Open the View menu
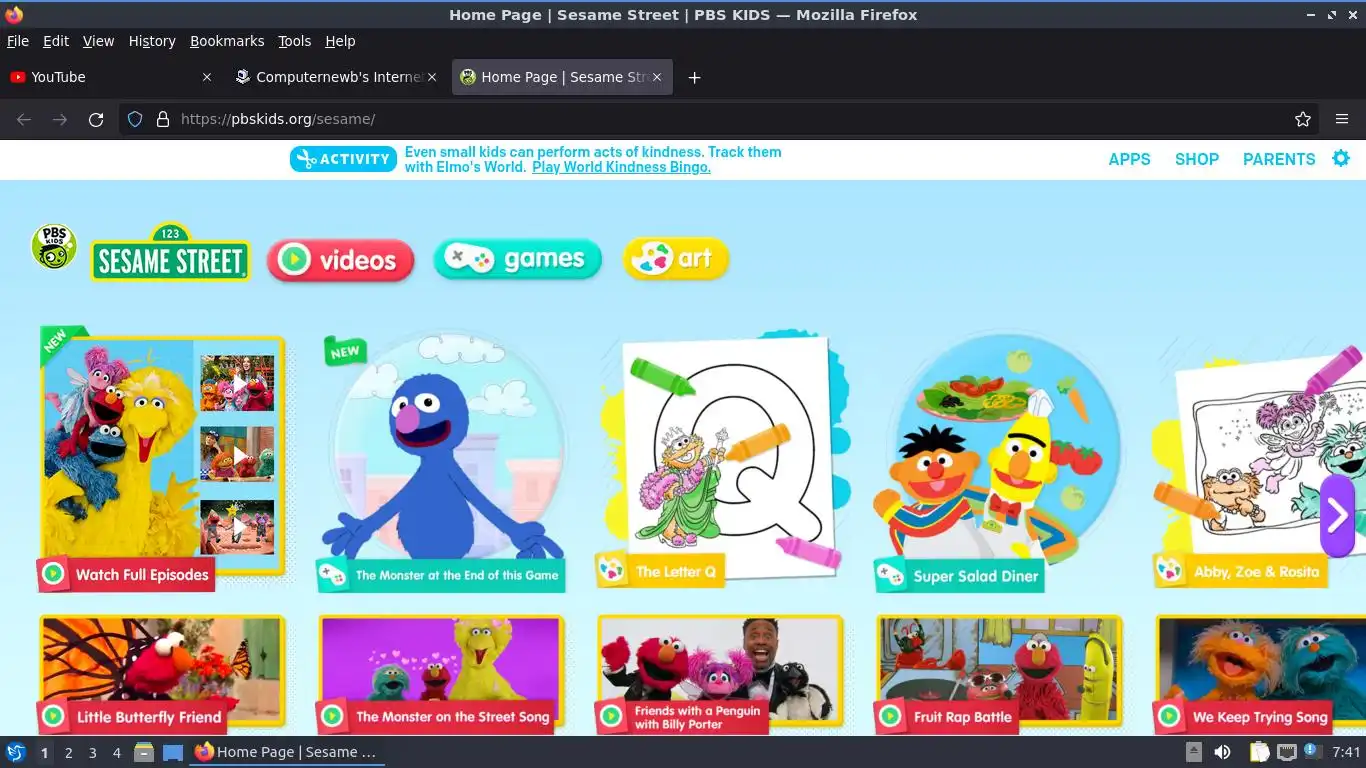This screenshot has height=768, width=1366. [x=98, y=41]
